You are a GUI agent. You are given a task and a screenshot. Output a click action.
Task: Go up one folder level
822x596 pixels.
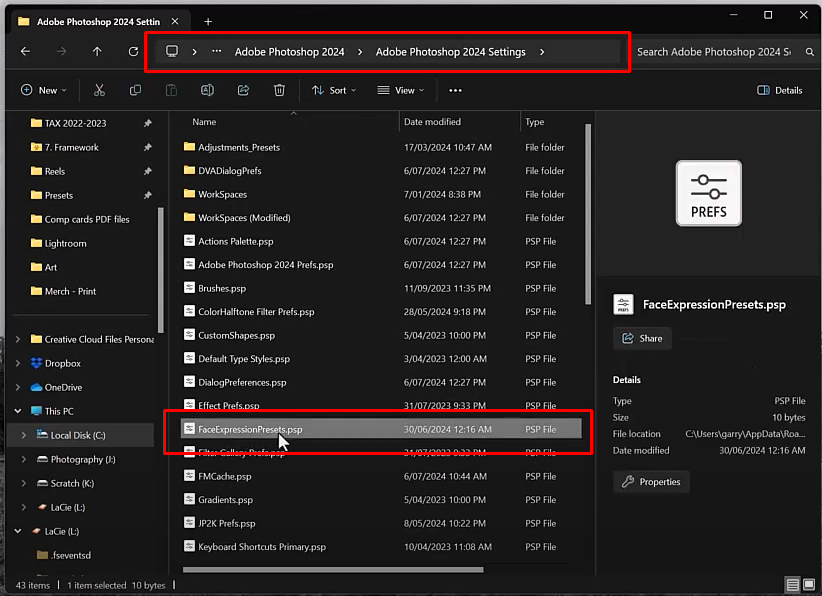97,51
